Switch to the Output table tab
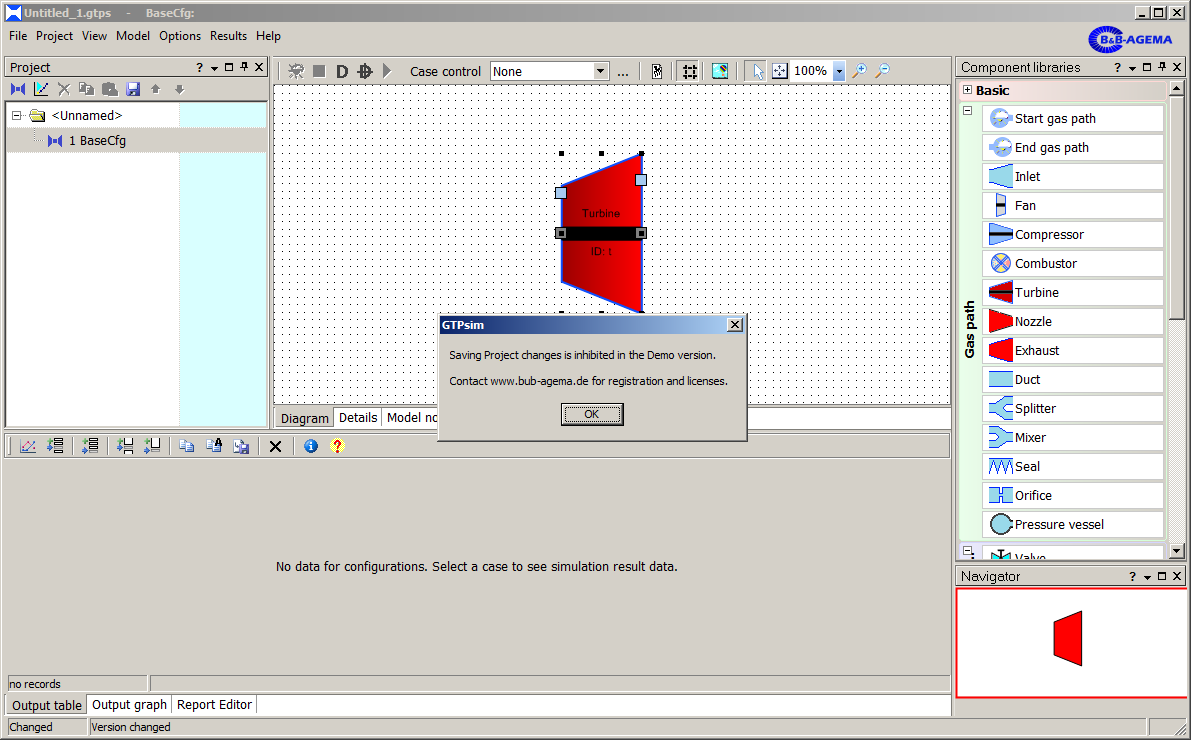Screen dimensions: 1191x740 coord(46,705)
